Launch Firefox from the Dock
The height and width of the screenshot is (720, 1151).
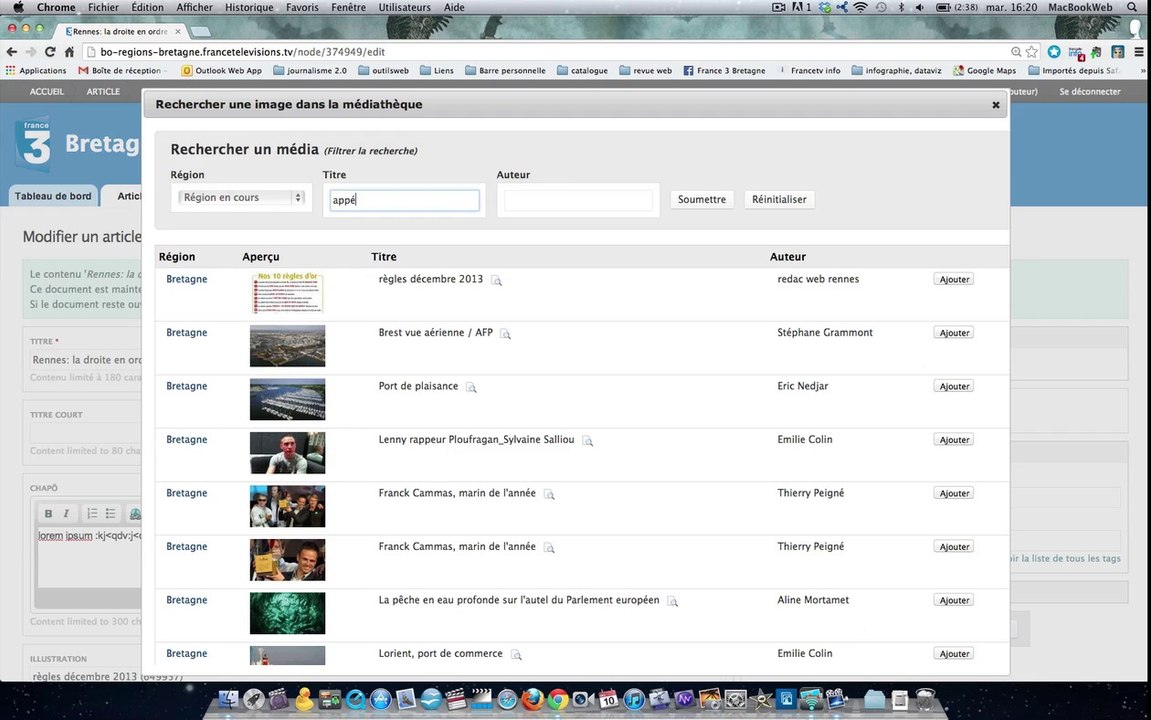(x=532, y=699)
